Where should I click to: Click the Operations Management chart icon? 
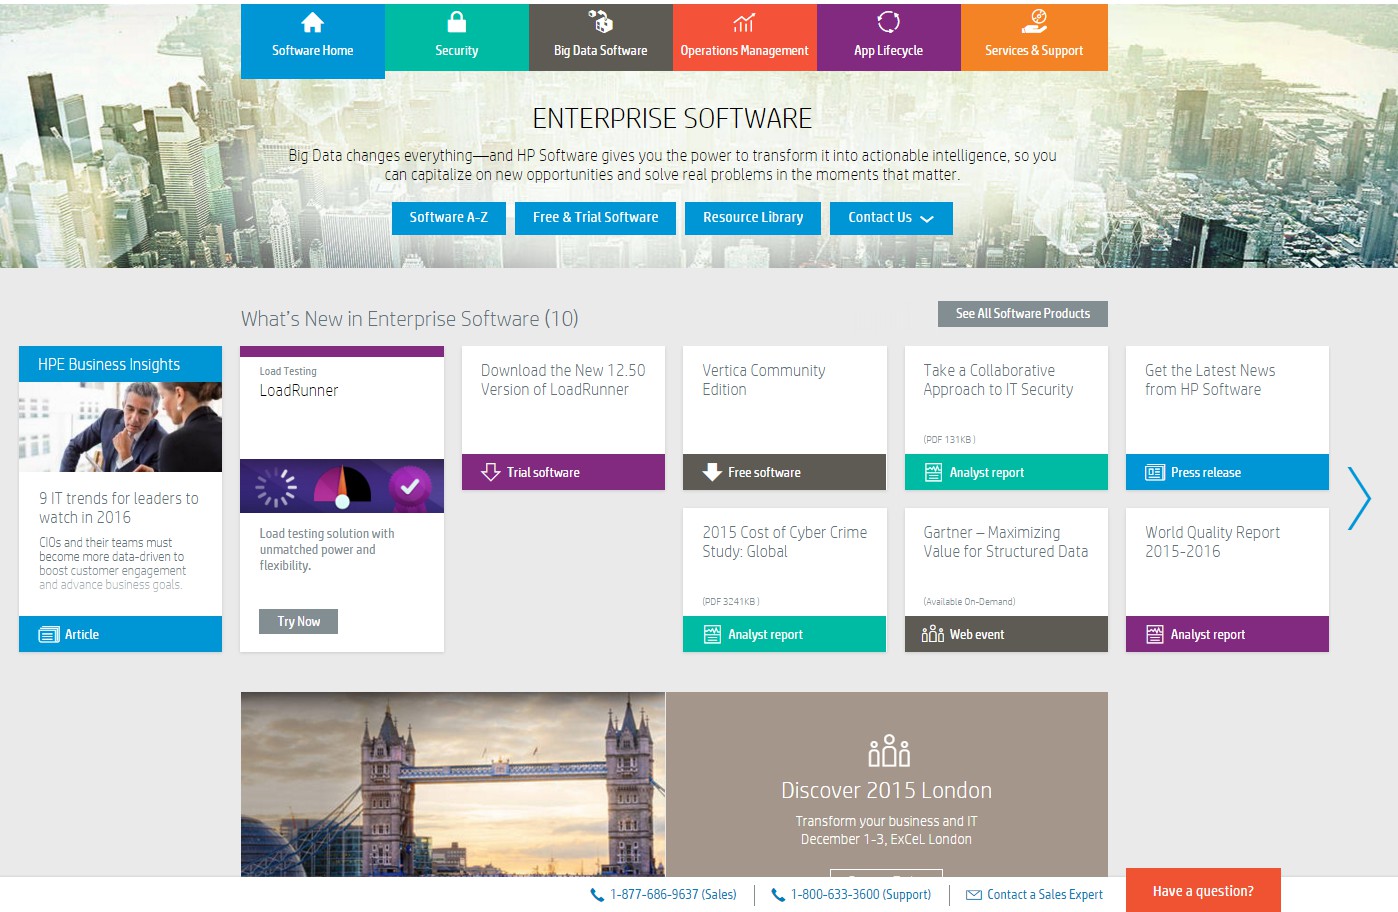point(744,22)
